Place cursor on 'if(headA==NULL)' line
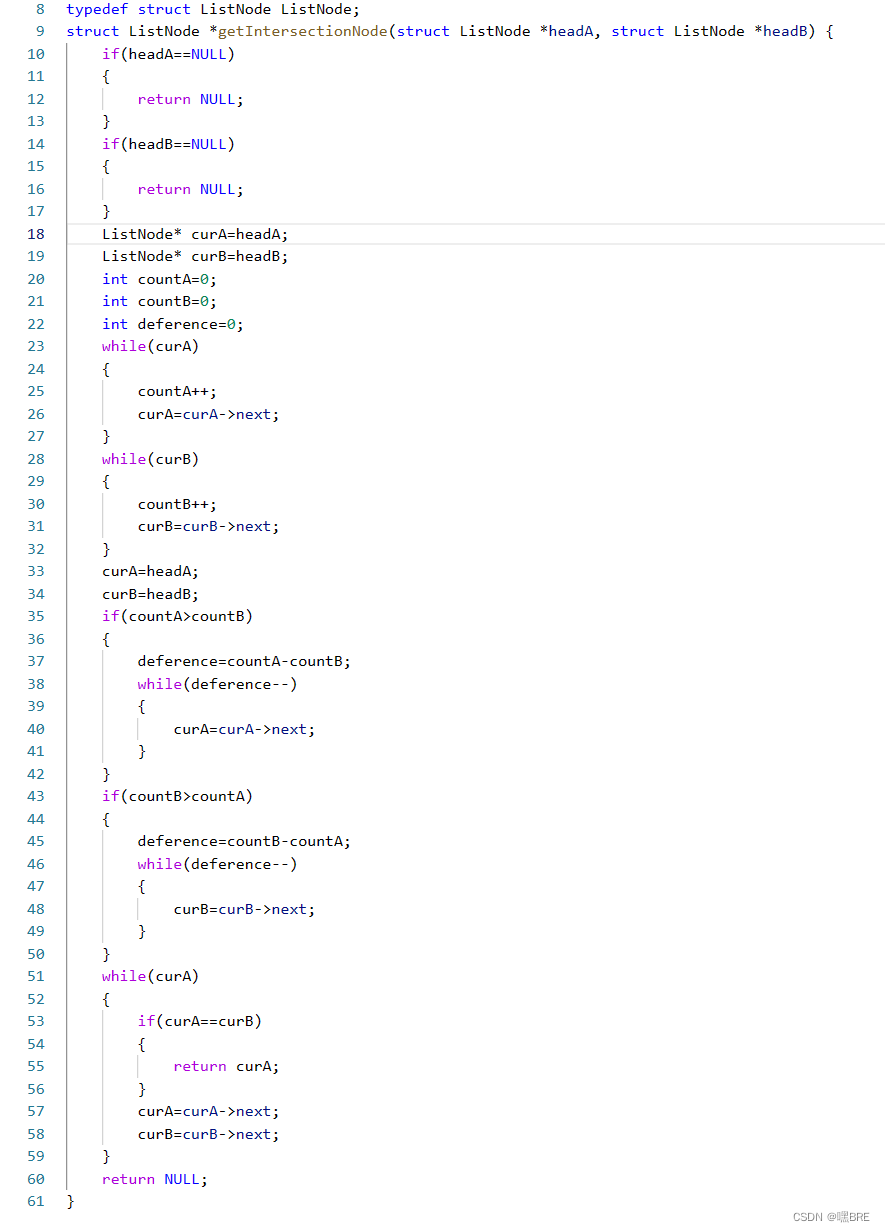885x1232 pixels. [x=168, y=54]
